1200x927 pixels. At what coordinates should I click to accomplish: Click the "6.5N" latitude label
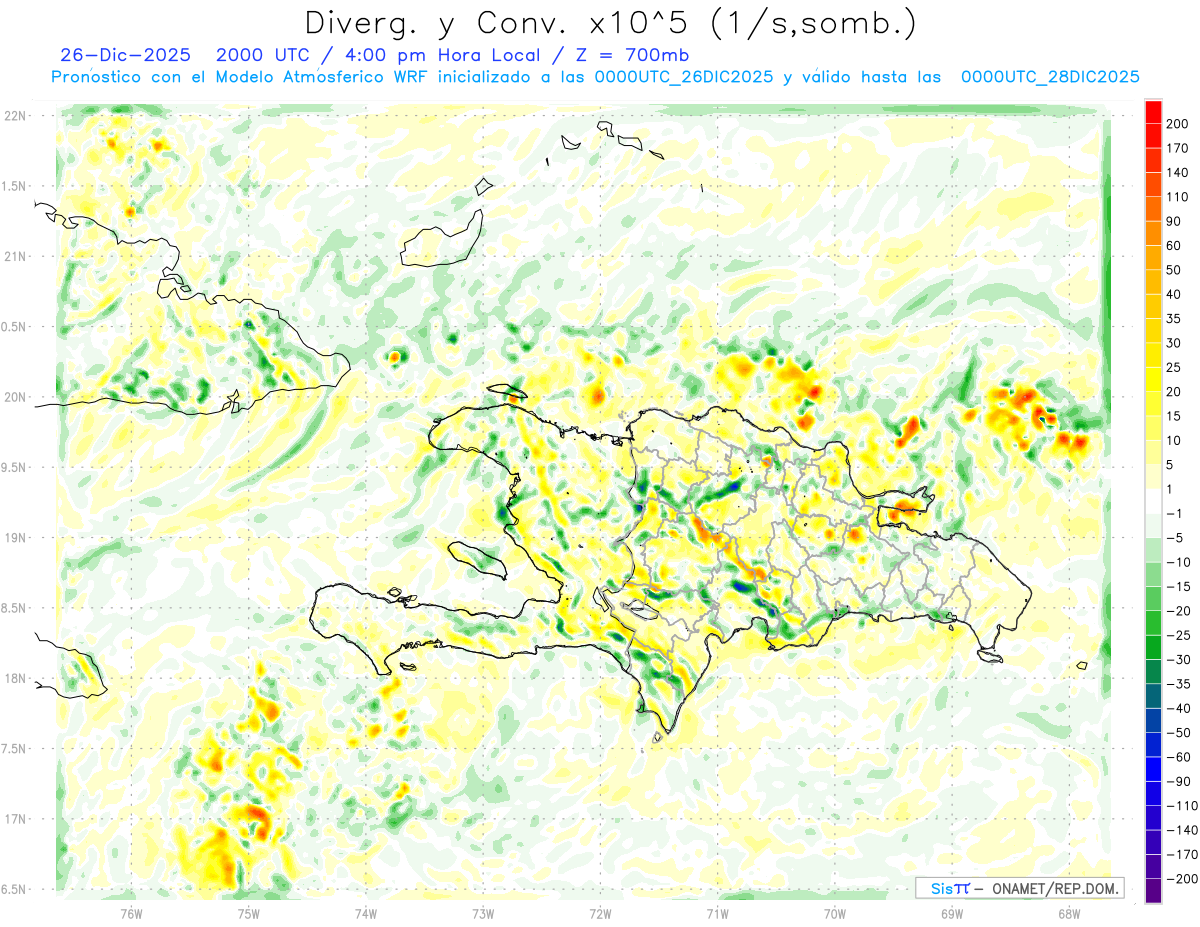(15, 889)
